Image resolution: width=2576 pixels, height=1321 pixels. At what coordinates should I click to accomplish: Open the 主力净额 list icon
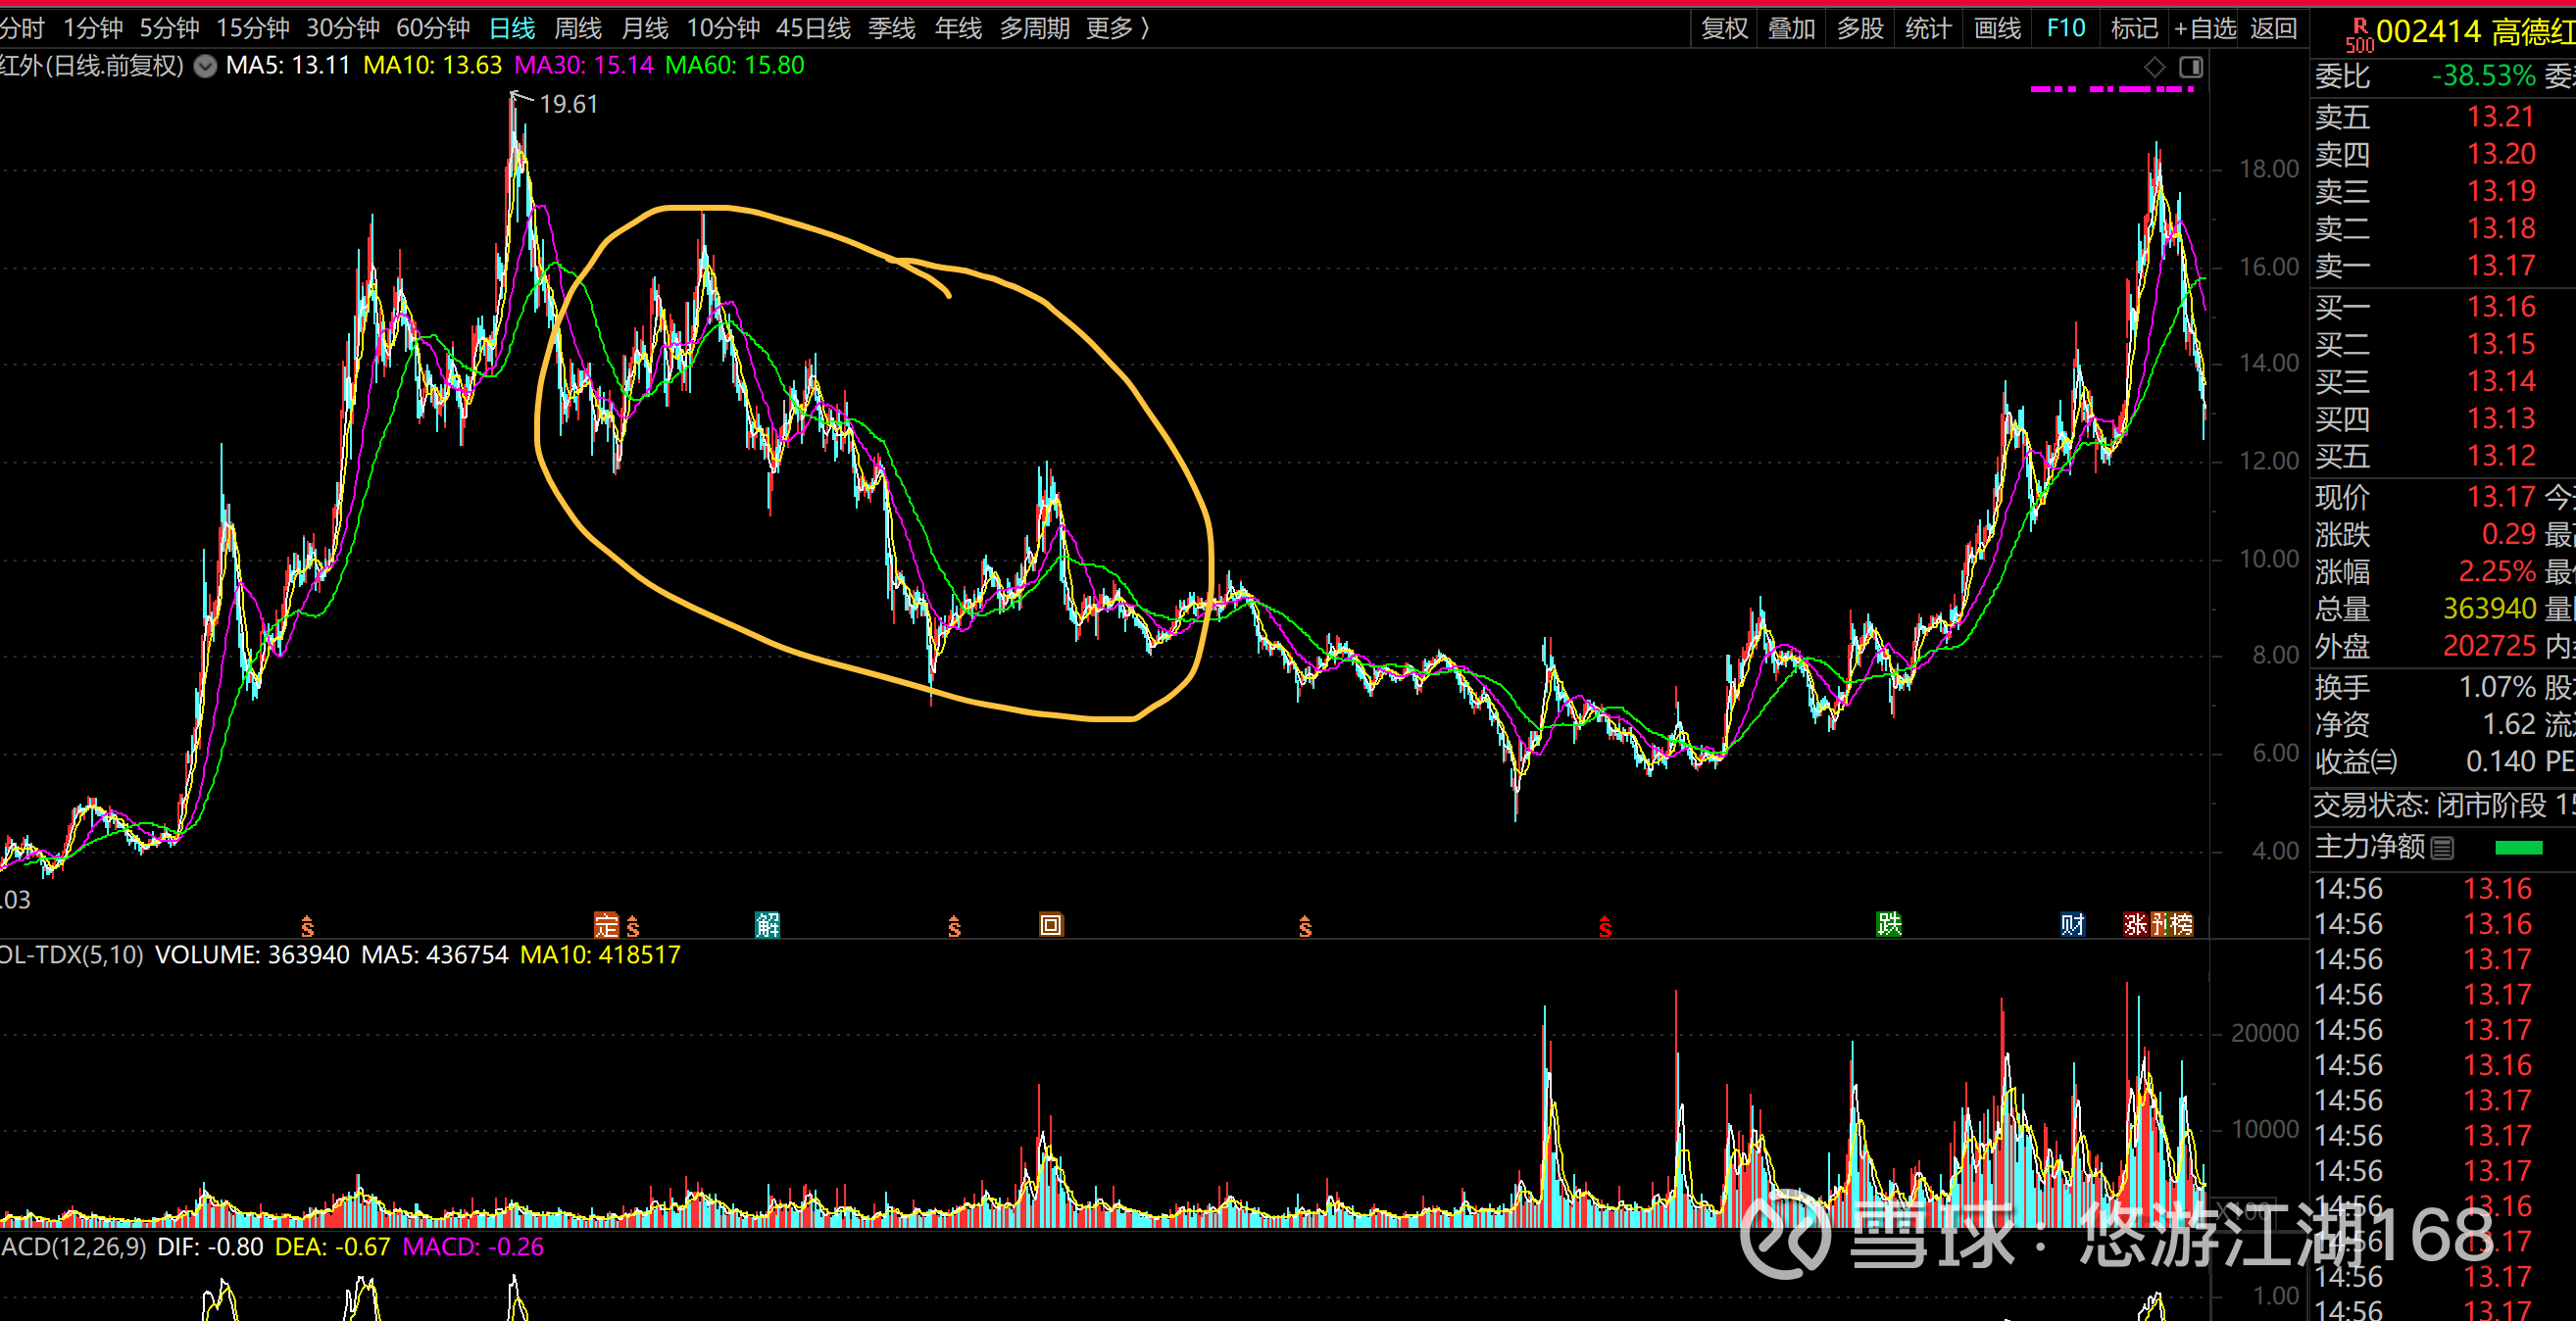click(x=2442, y=848)
